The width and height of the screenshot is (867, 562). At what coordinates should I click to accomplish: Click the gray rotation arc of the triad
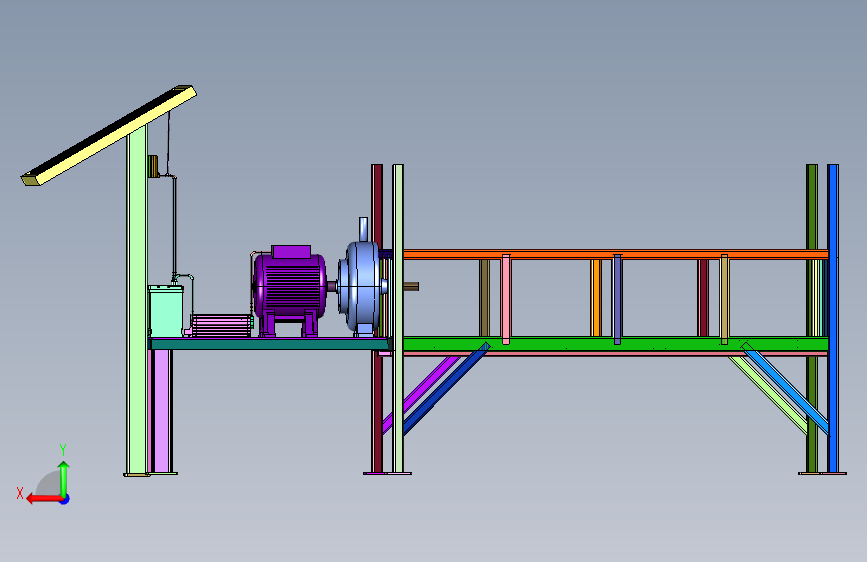(x=49, y=483)
